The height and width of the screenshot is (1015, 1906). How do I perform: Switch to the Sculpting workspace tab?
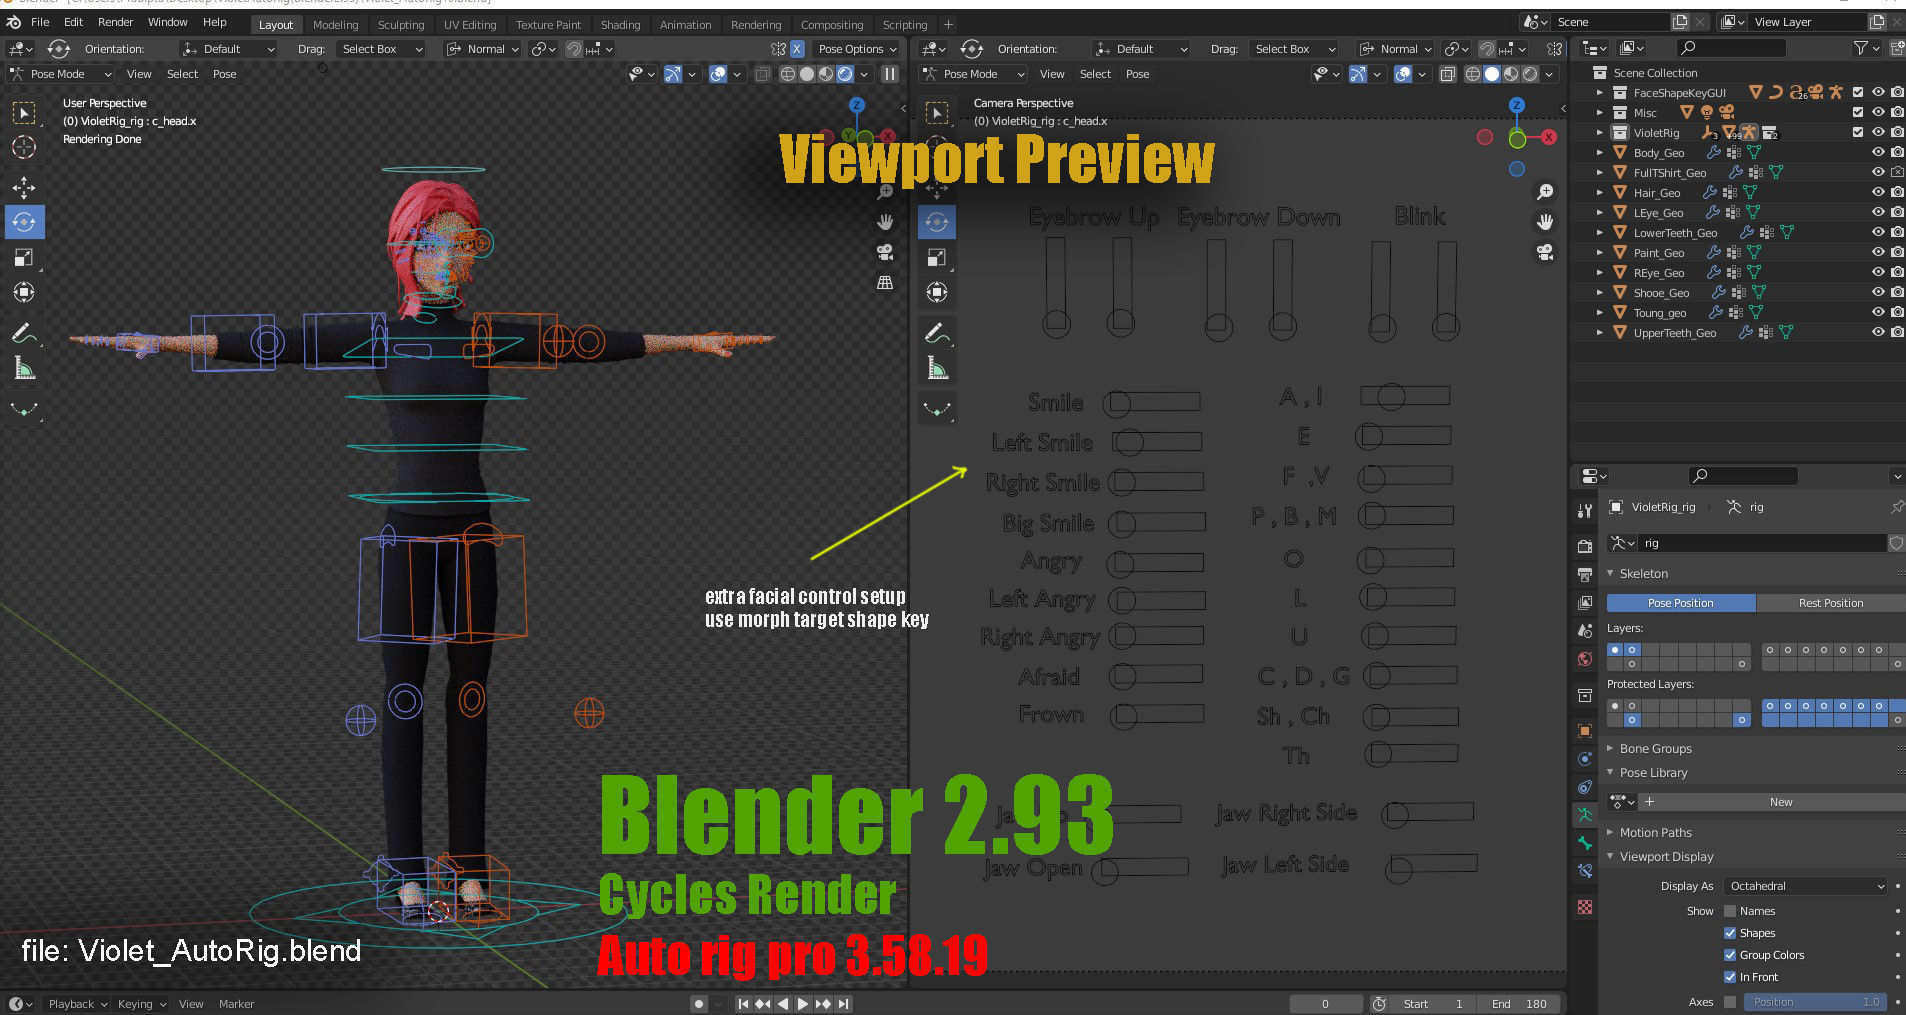401,25
